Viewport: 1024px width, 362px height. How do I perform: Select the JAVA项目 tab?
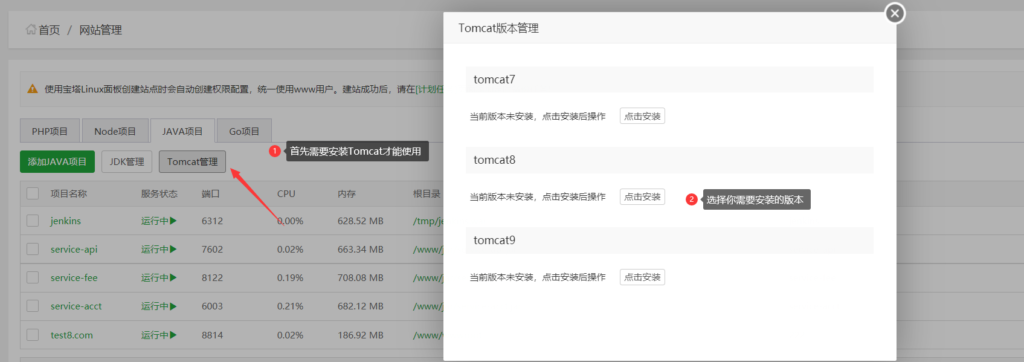(182, 131)
